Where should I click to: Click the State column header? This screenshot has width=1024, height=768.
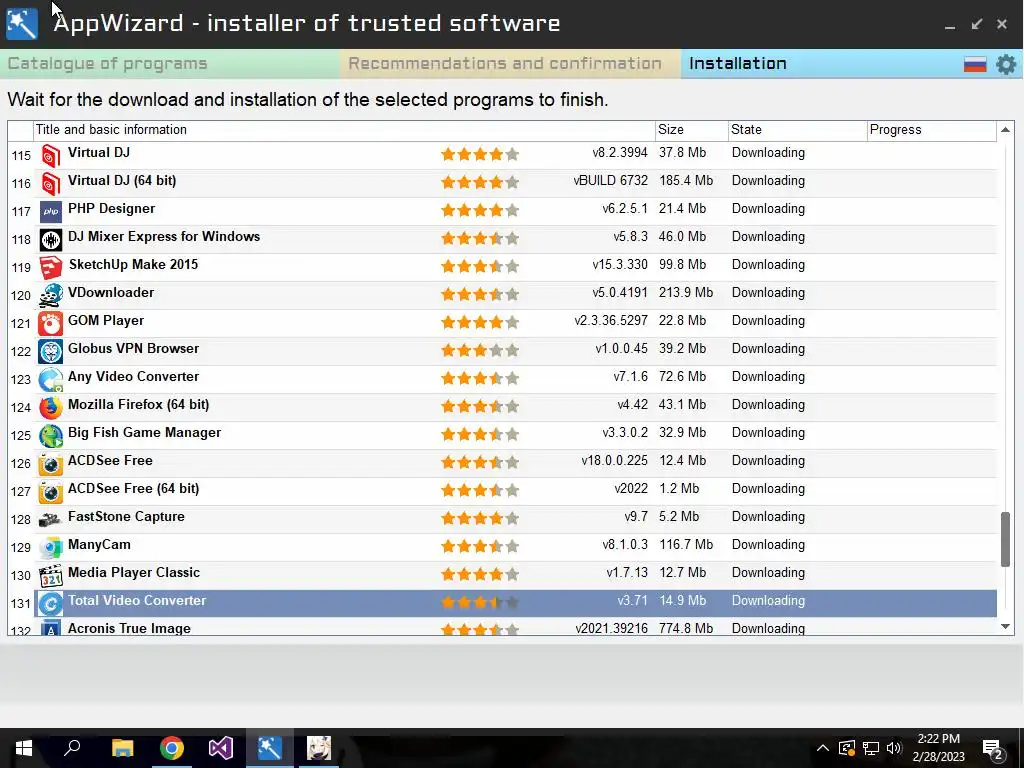[797, 129]
